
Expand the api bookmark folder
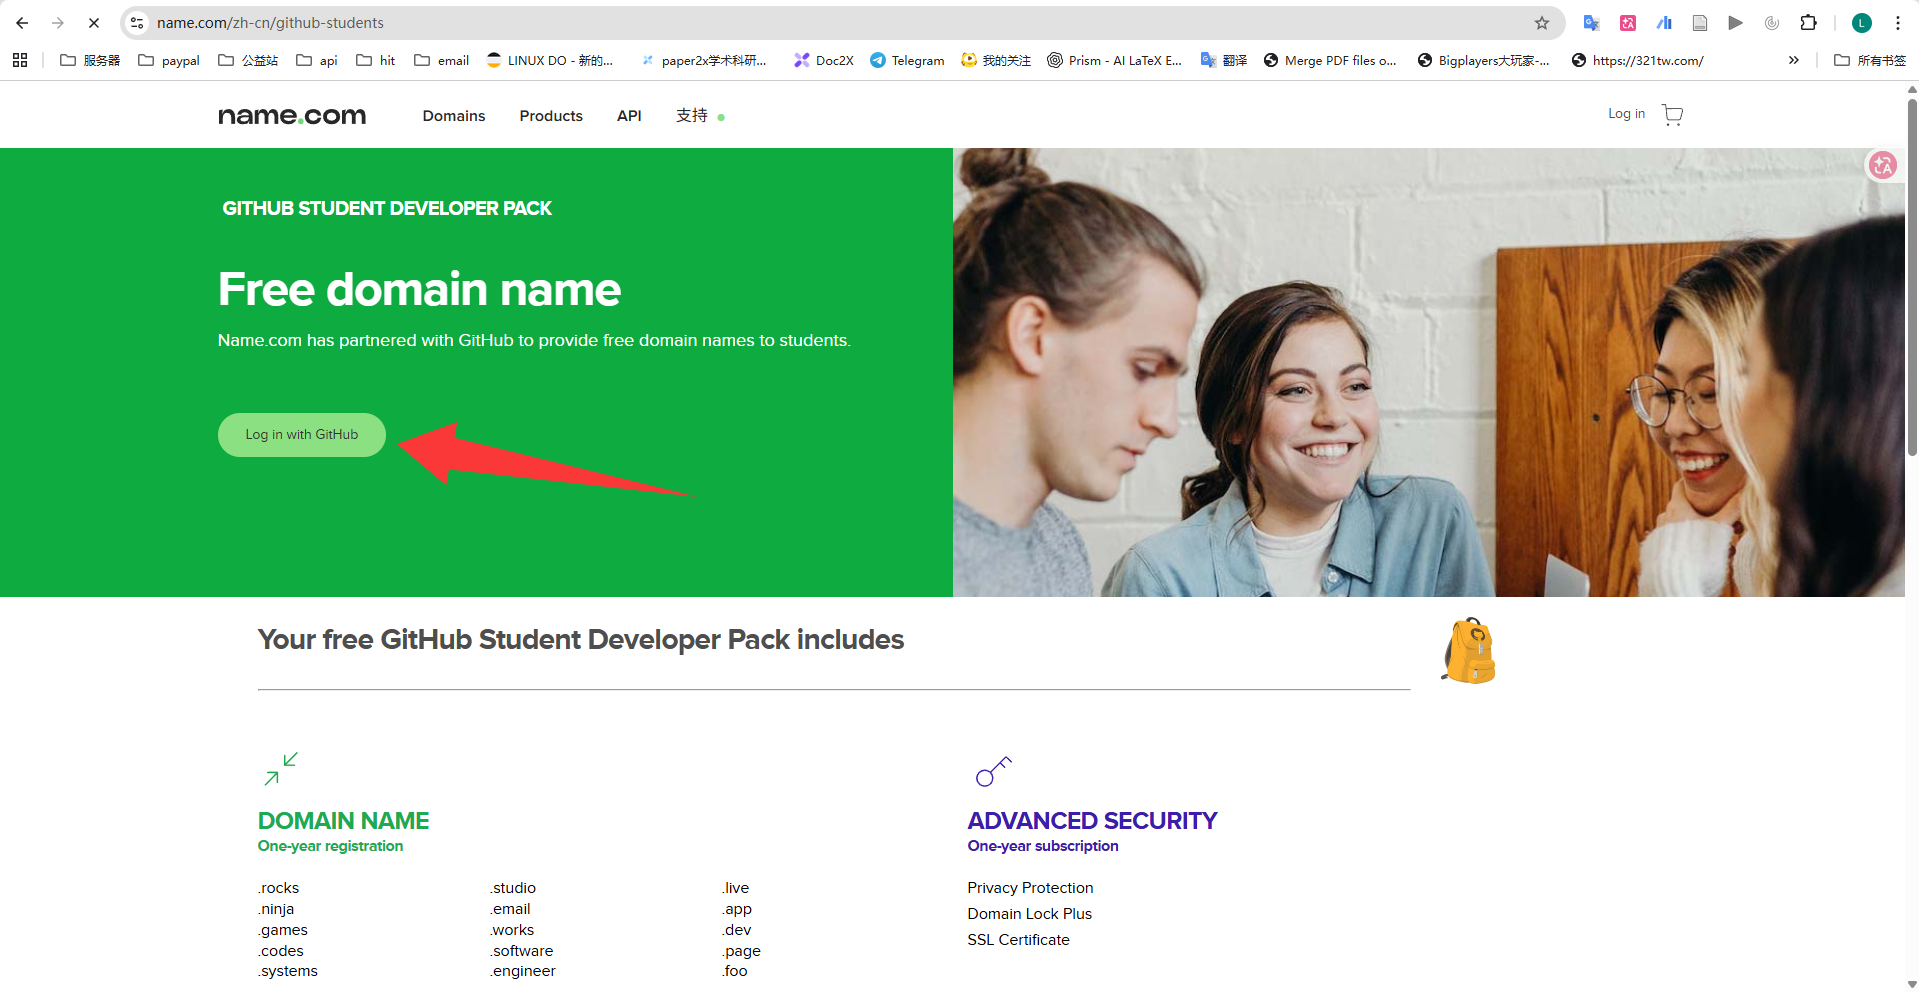(317, 60)
